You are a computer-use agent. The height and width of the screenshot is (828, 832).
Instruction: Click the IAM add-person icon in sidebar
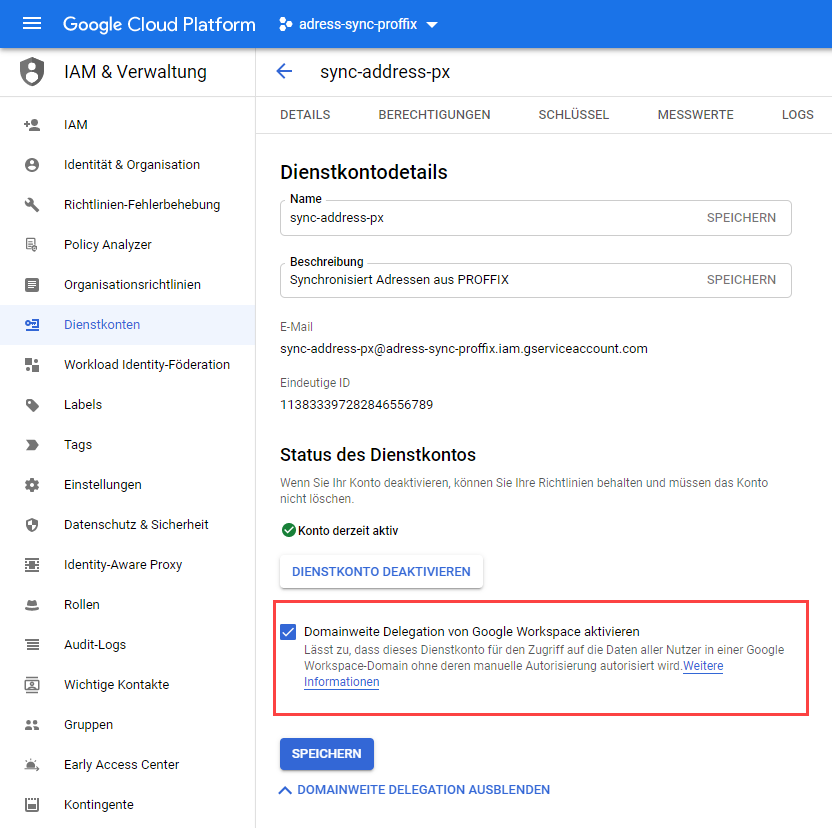tap(32, 125)
